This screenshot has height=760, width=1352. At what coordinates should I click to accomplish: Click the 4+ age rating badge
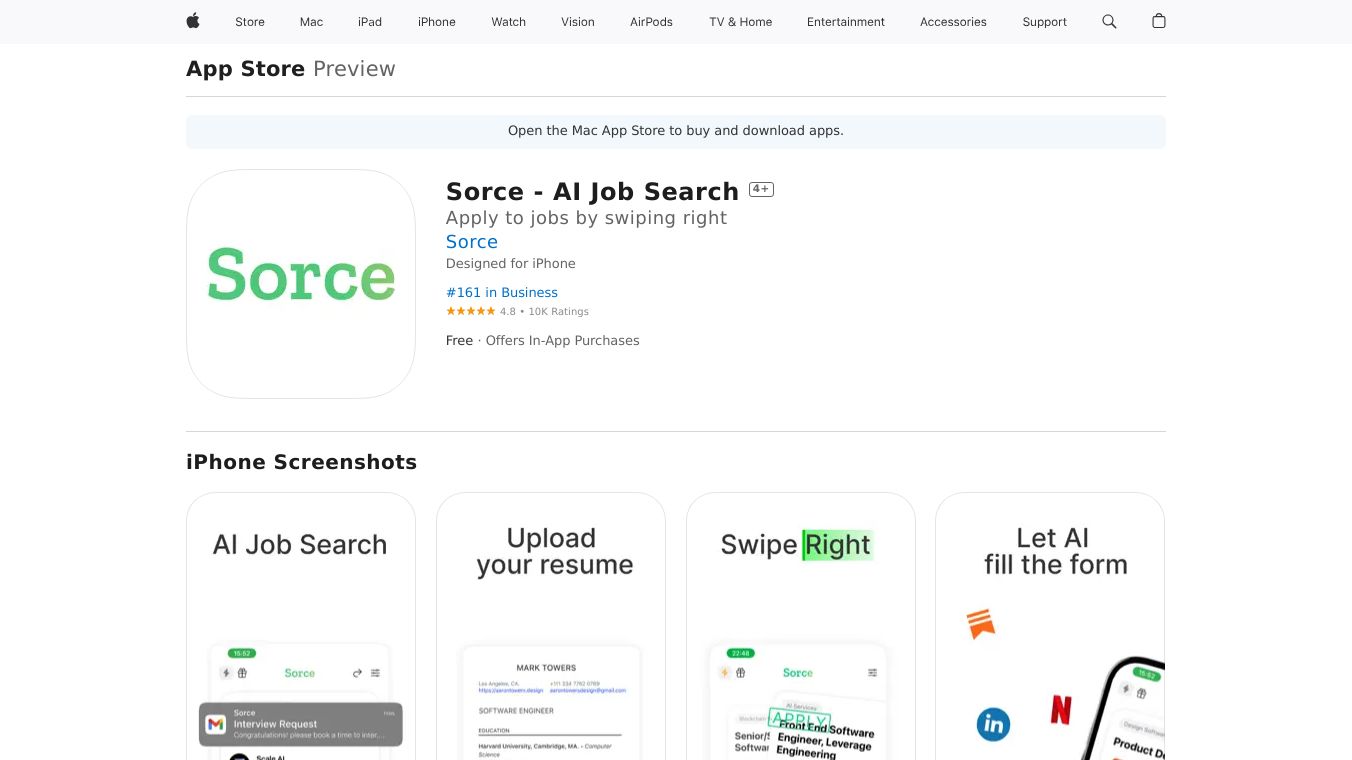pos(761,189)
